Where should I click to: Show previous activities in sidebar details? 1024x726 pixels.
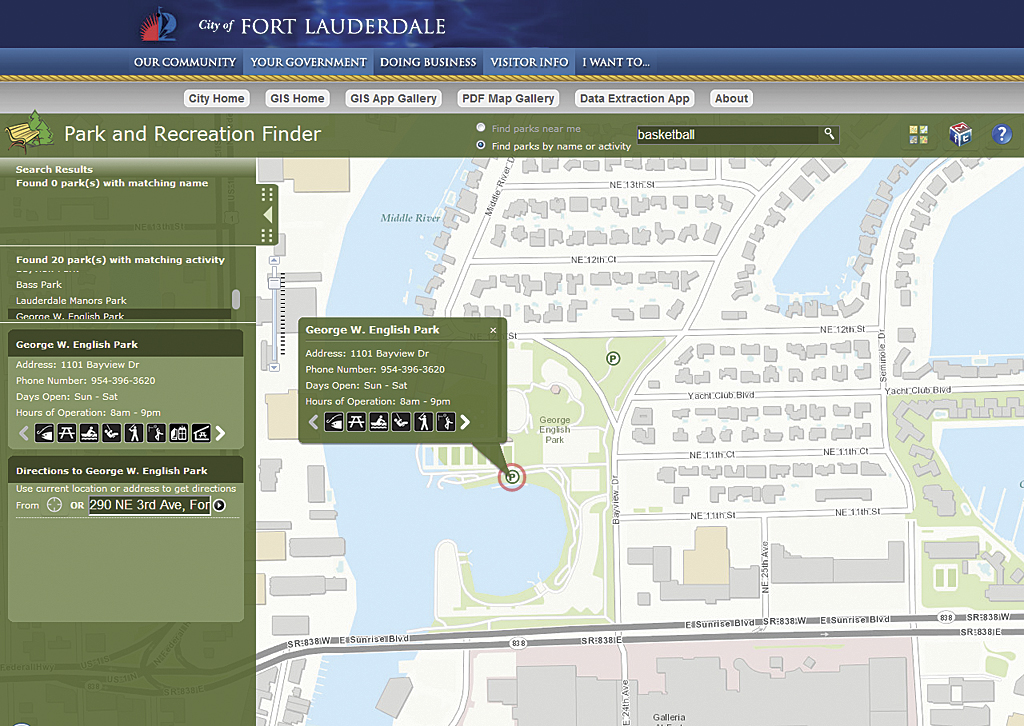tap(24, 433)
